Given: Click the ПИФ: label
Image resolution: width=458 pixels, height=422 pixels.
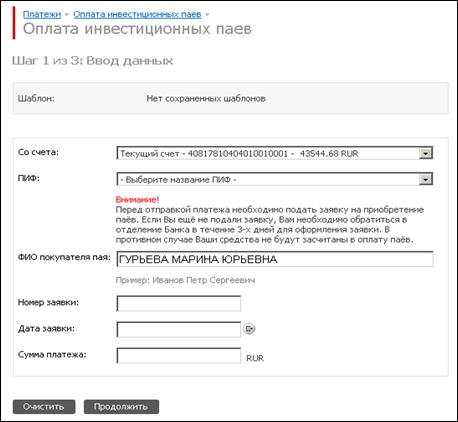Looking at the screenshot, I should (x=29, y=178).
